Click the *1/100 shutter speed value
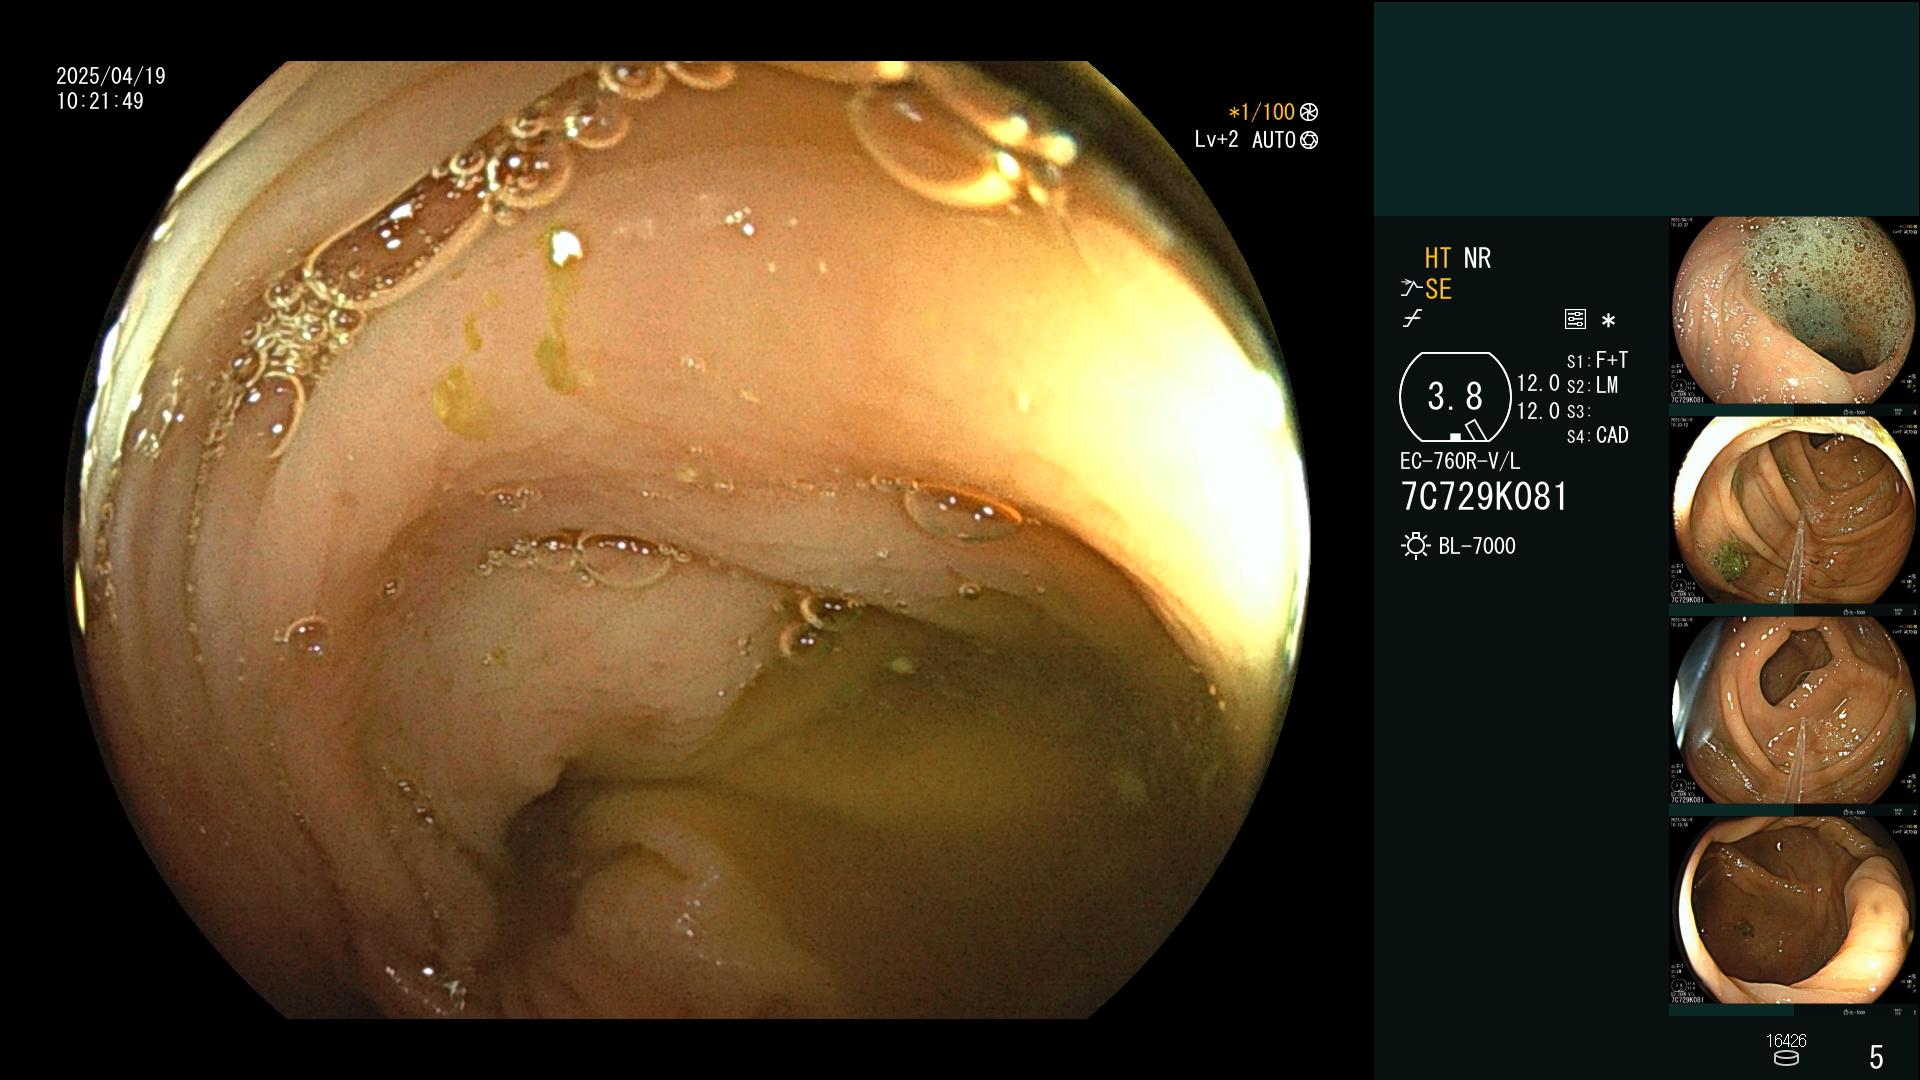Screen dimensions: 1920x1080 click(1261, 112)
